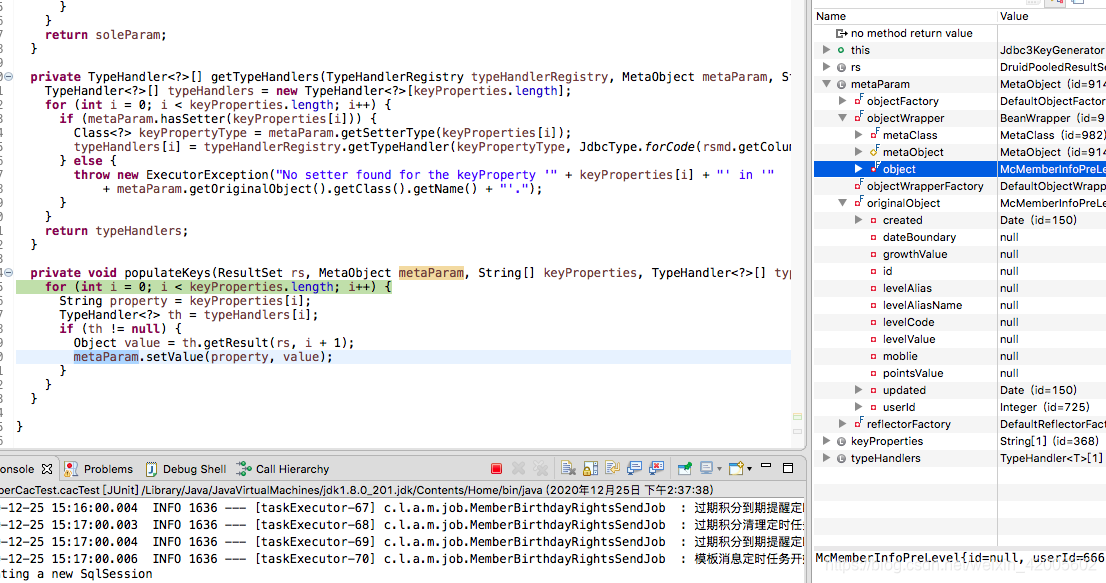The image size is (1106, 583).
Task: Click the Call Hierarchy tab icon
Action: point(244,469)
